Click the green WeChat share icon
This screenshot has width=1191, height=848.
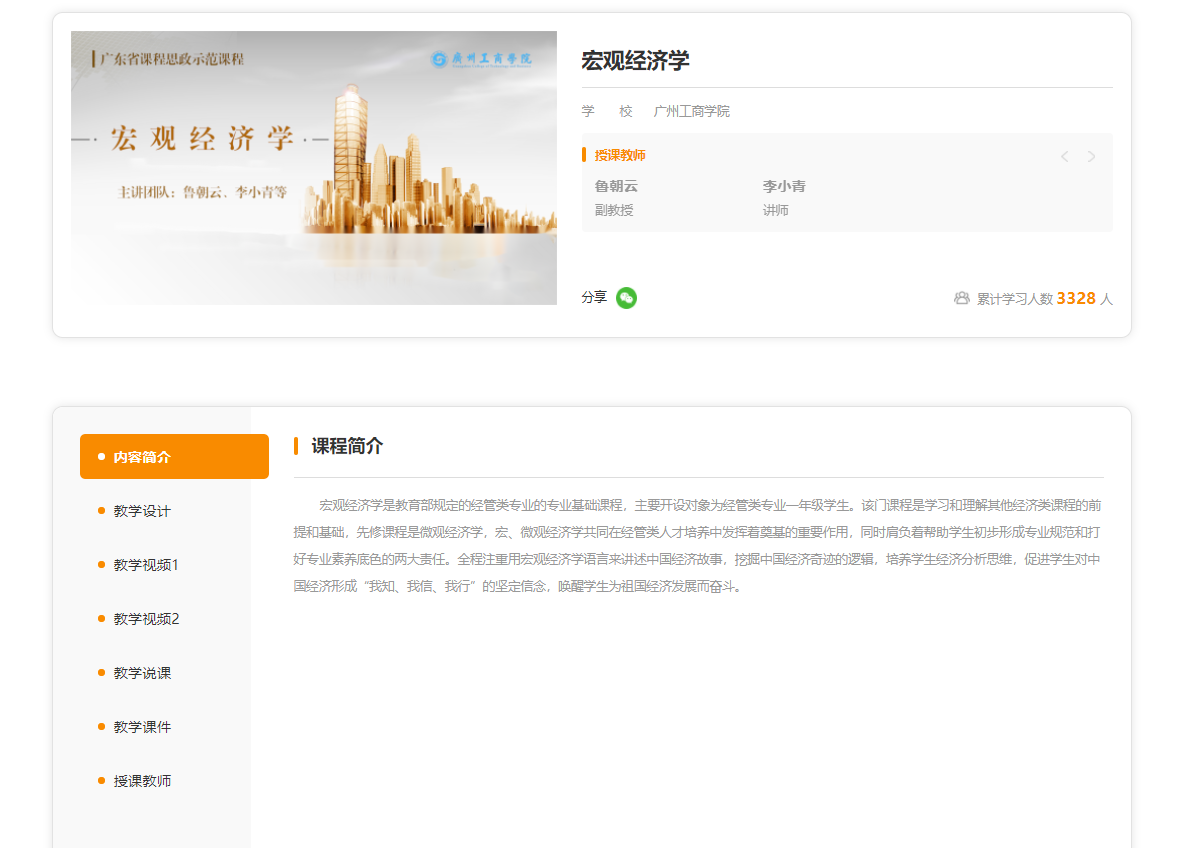click(x=626, y=298)
